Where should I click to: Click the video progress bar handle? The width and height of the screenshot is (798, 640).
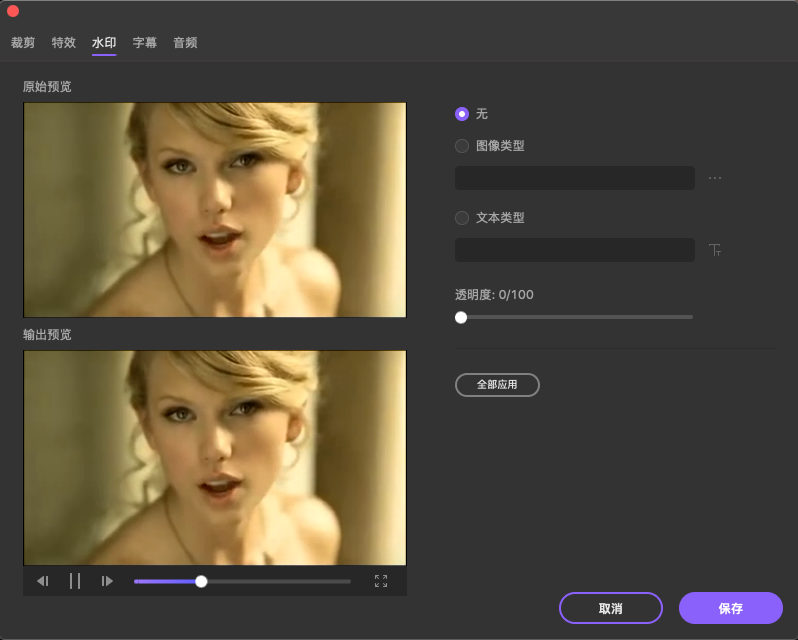tap(201, 581)
